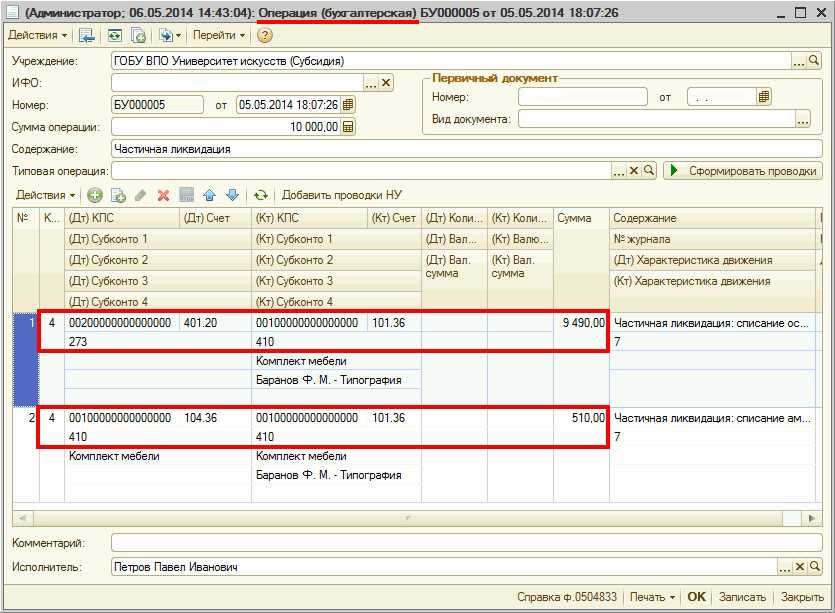This screenshot has width=835, height=613.
Task: Click the ИФО select ellipsis button
Action: point(371,83)
